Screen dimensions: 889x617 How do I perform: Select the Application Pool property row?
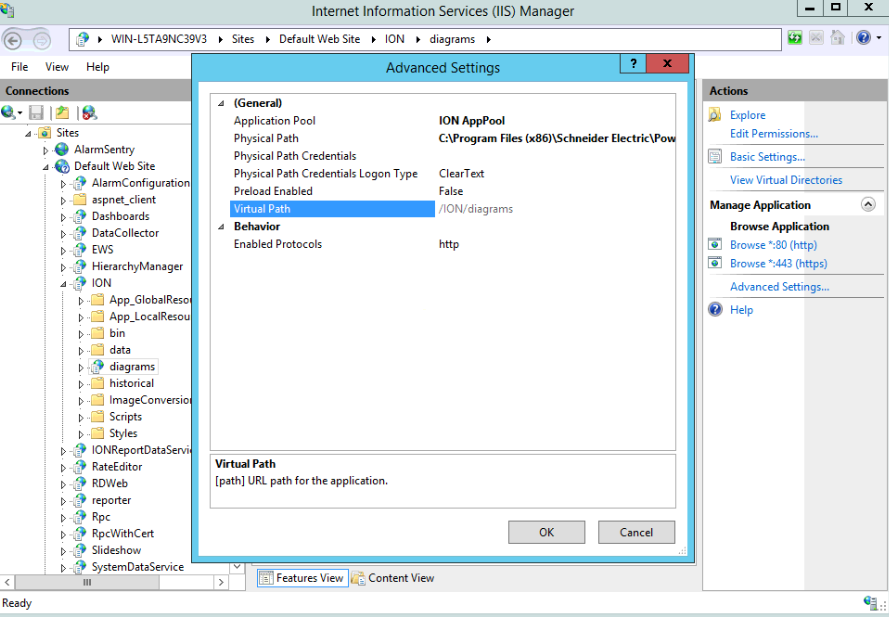443,121
